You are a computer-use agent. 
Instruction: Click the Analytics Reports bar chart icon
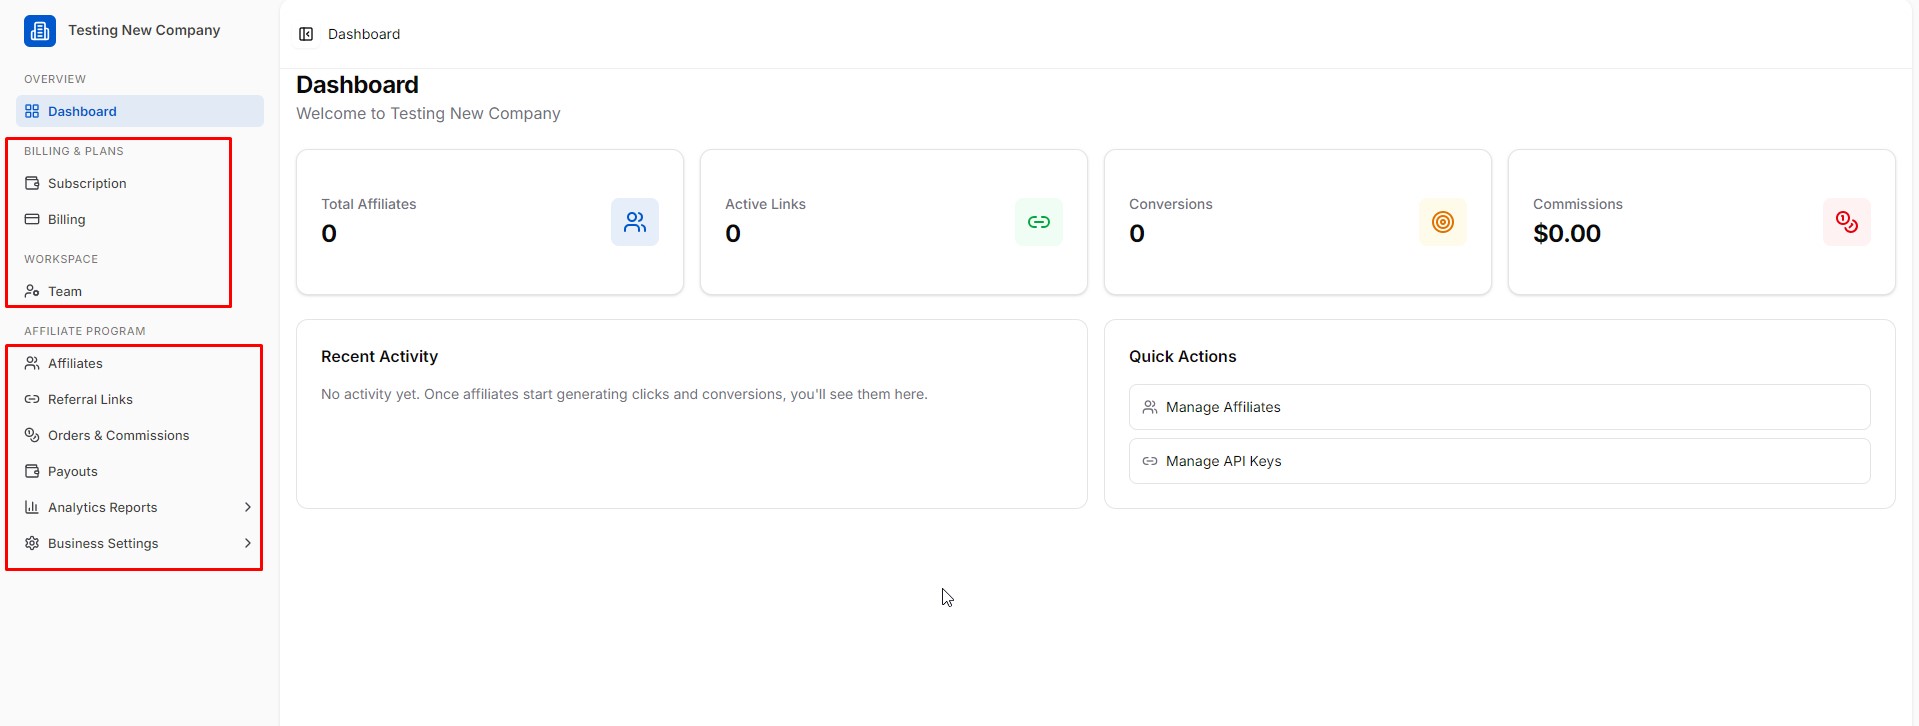(32, 507)
